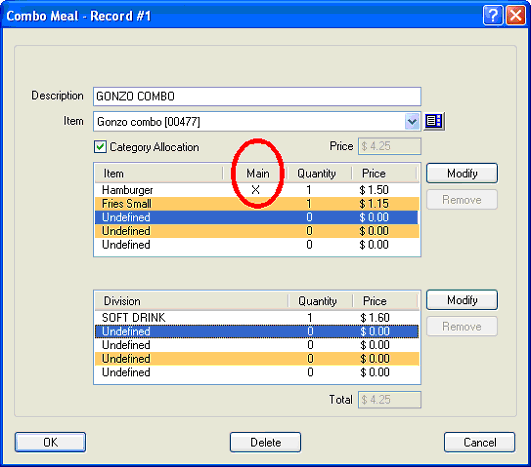531x467 pixels.
Task: Open the item lookup list icon
Action: [x=434, y=121]
